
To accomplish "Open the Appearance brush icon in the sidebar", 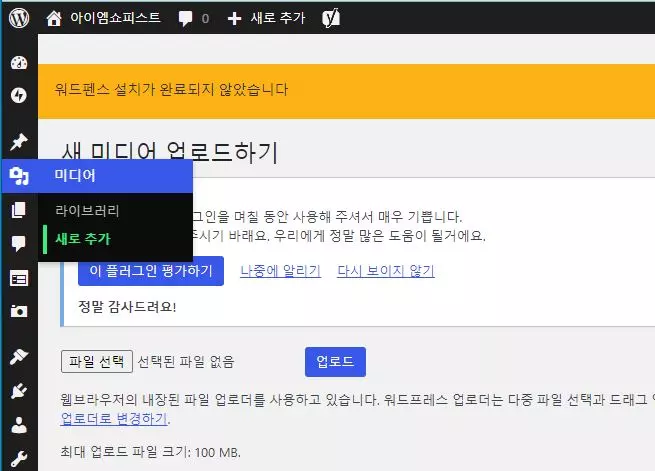I will (19, 356).
